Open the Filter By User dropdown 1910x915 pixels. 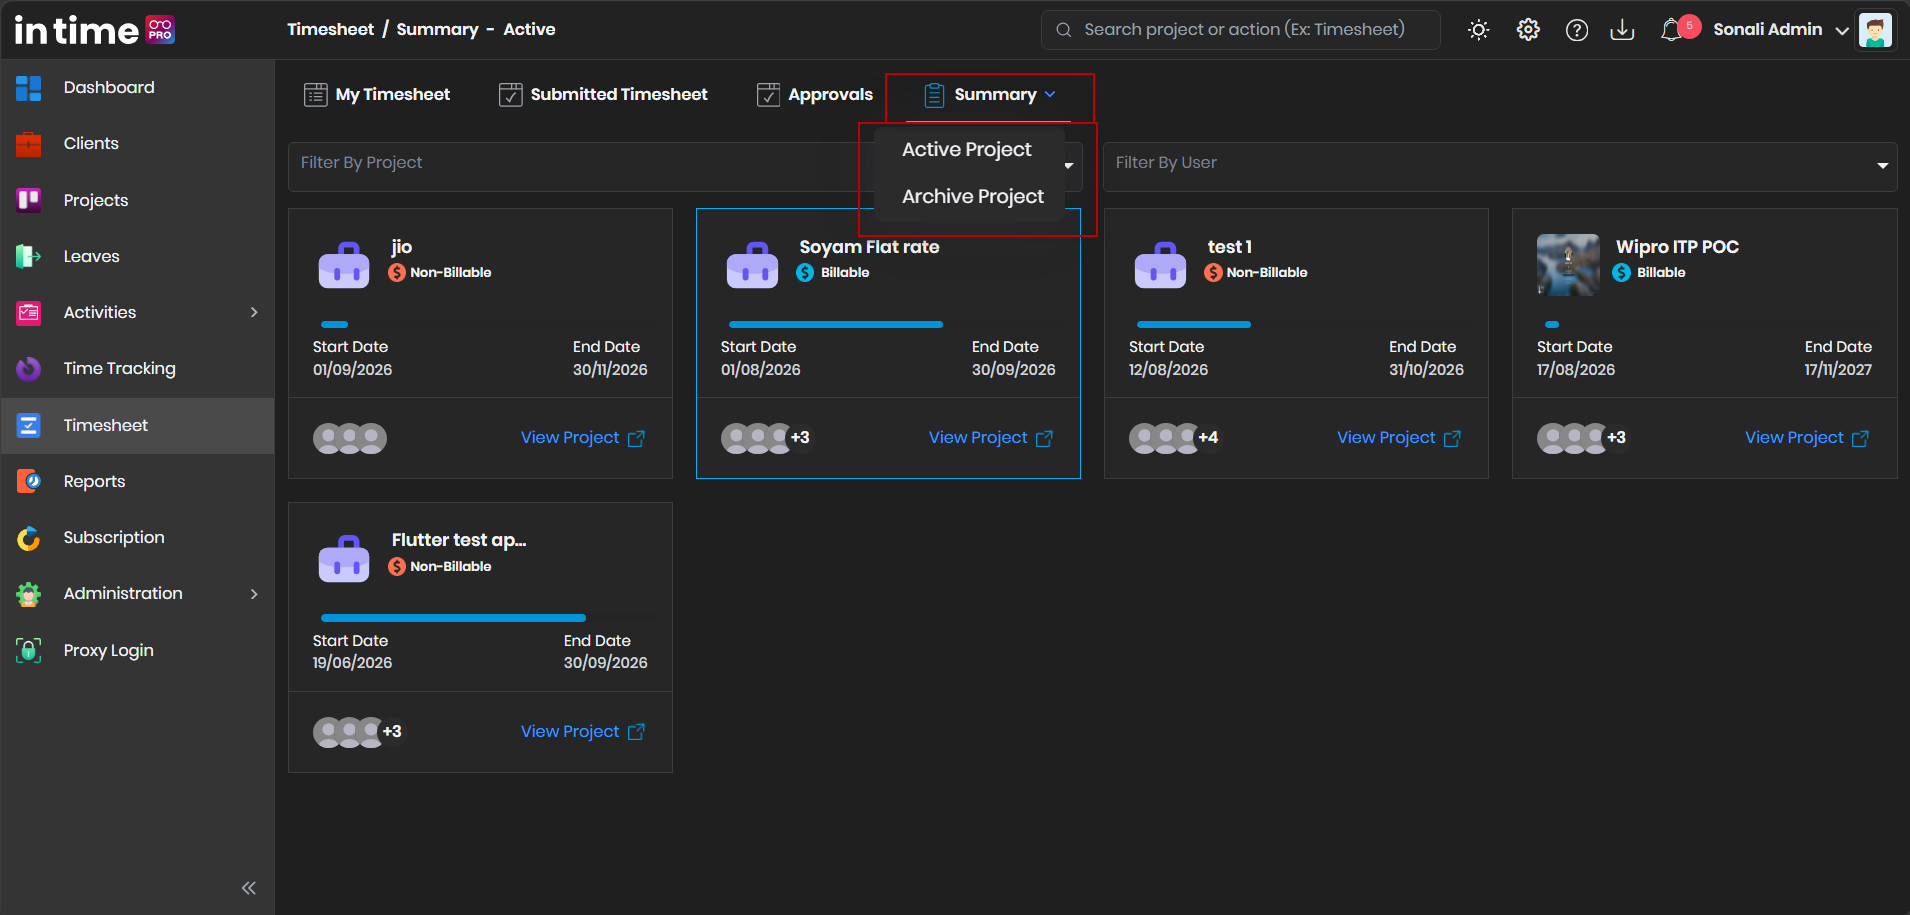[1500, 166]
